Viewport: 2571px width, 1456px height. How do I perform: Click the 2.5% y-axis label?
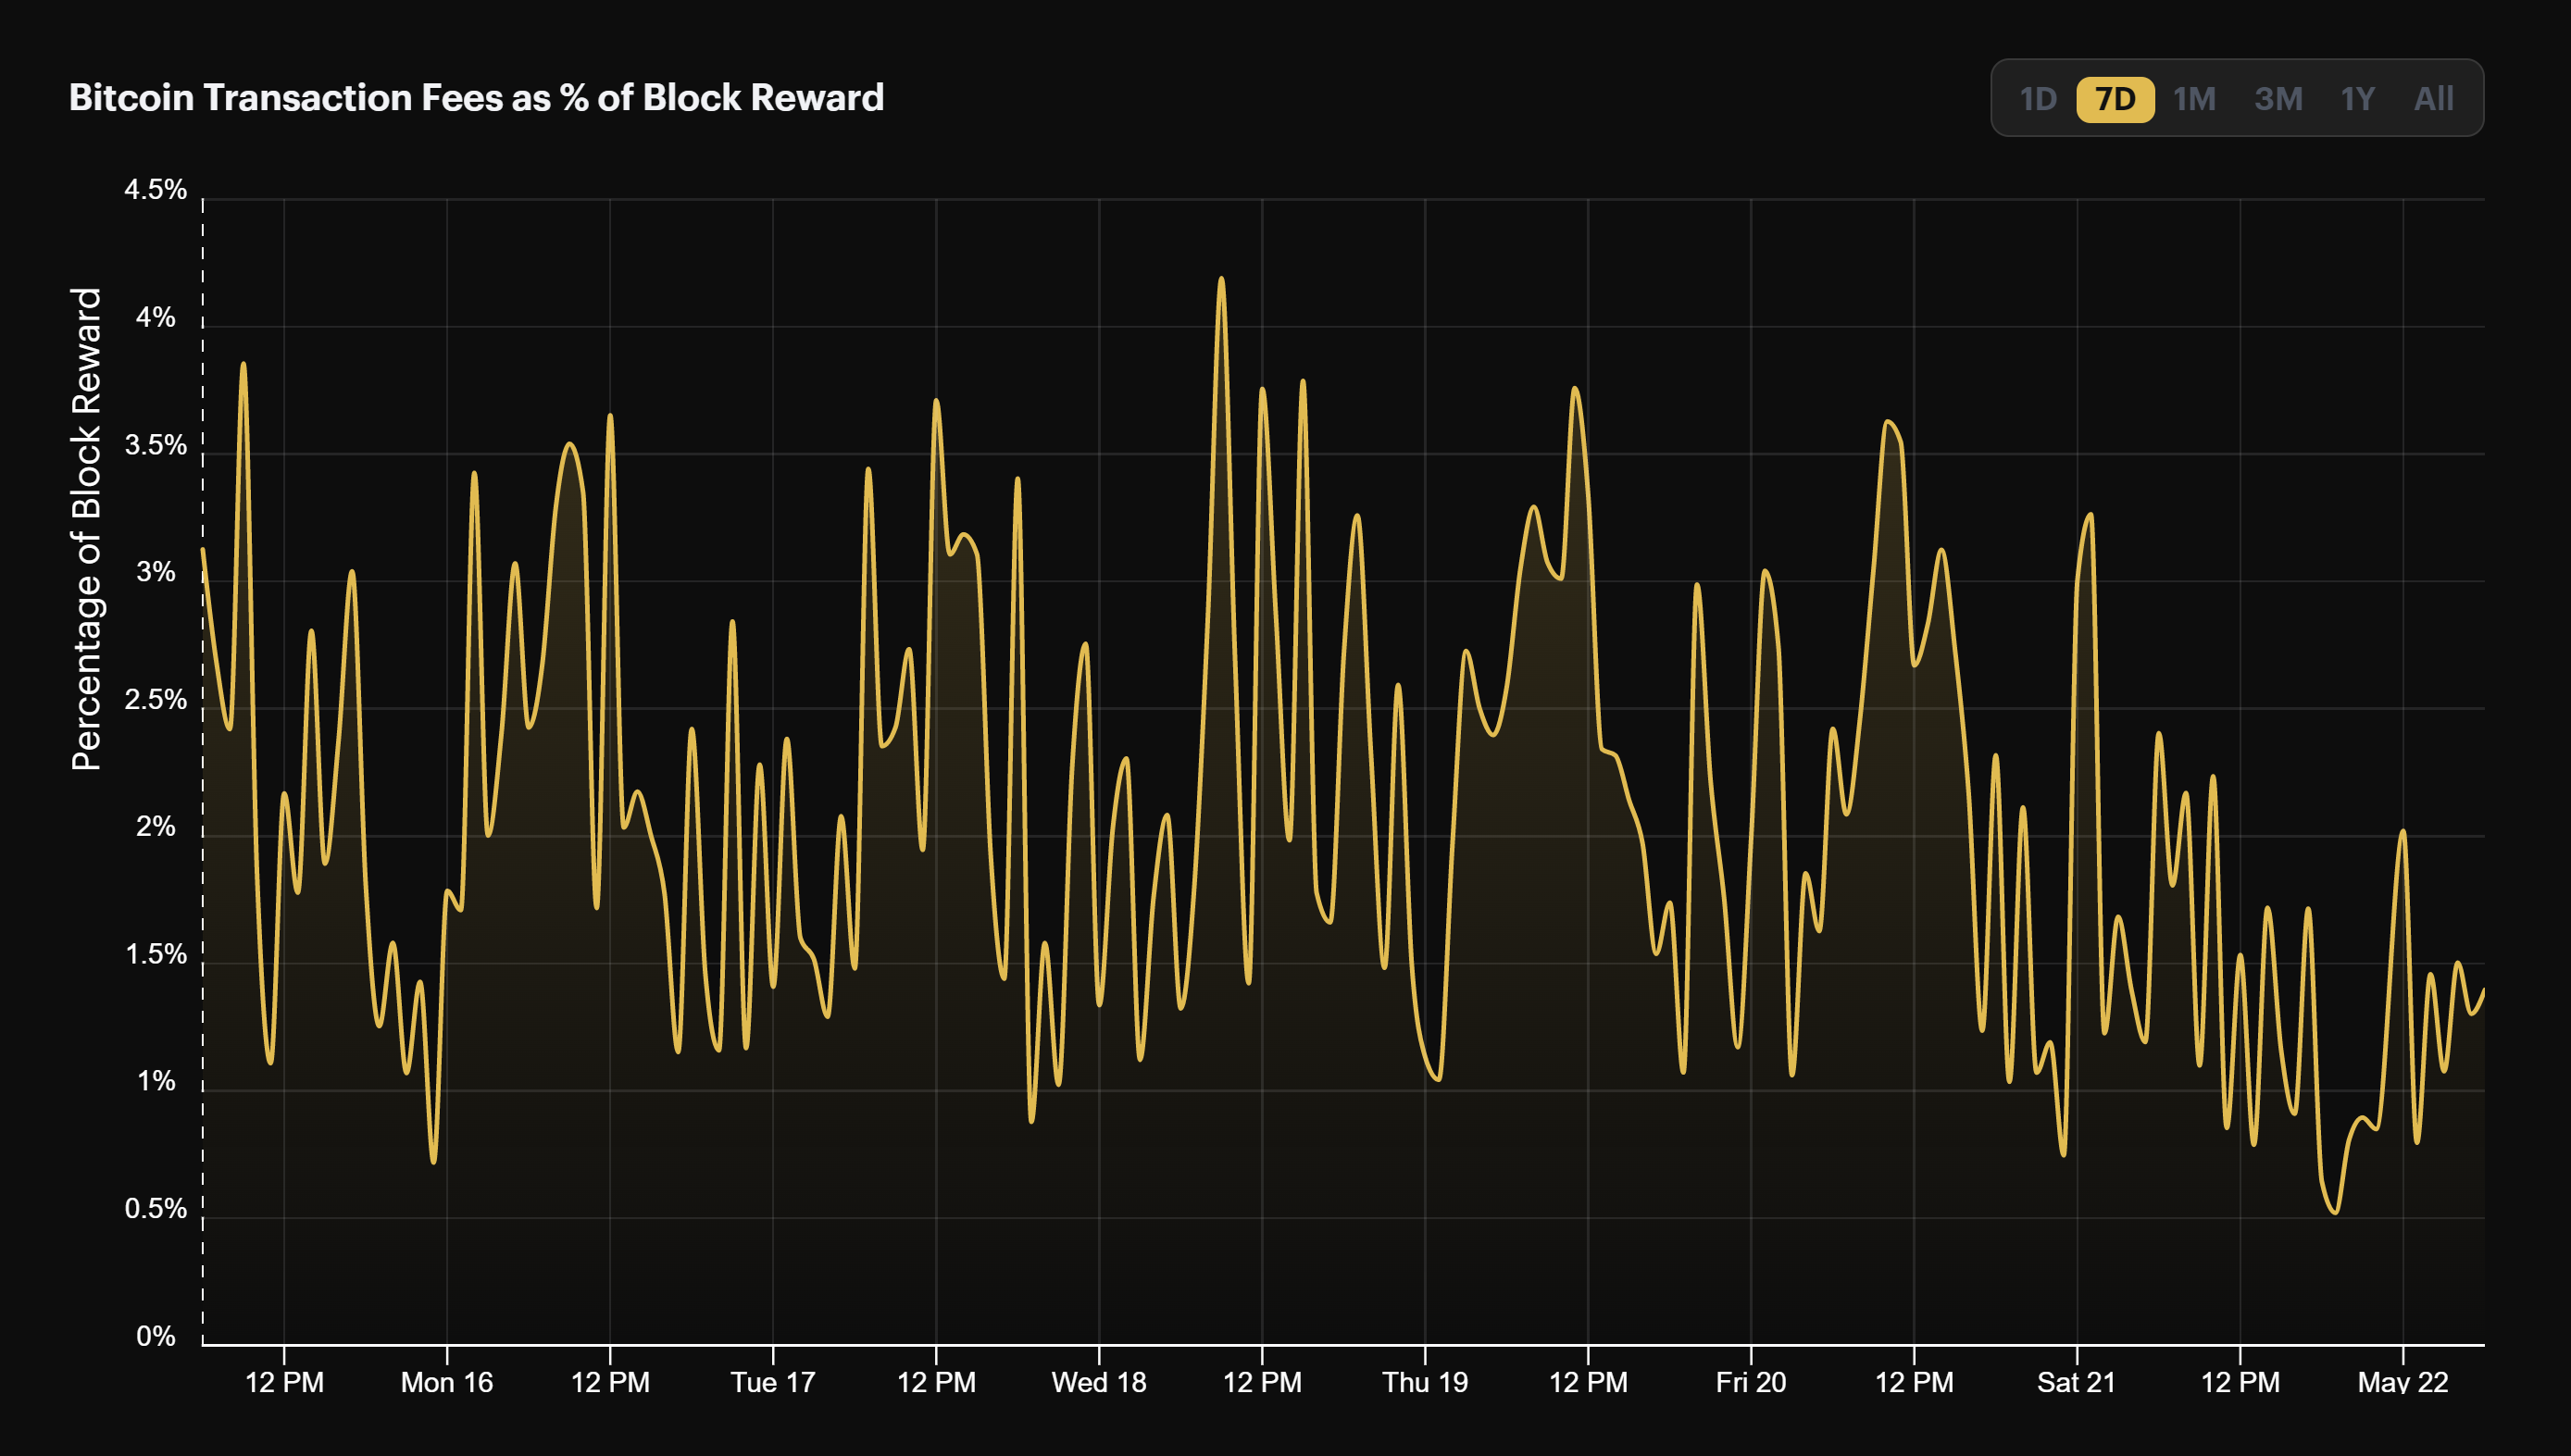click(x=155, y=699)
